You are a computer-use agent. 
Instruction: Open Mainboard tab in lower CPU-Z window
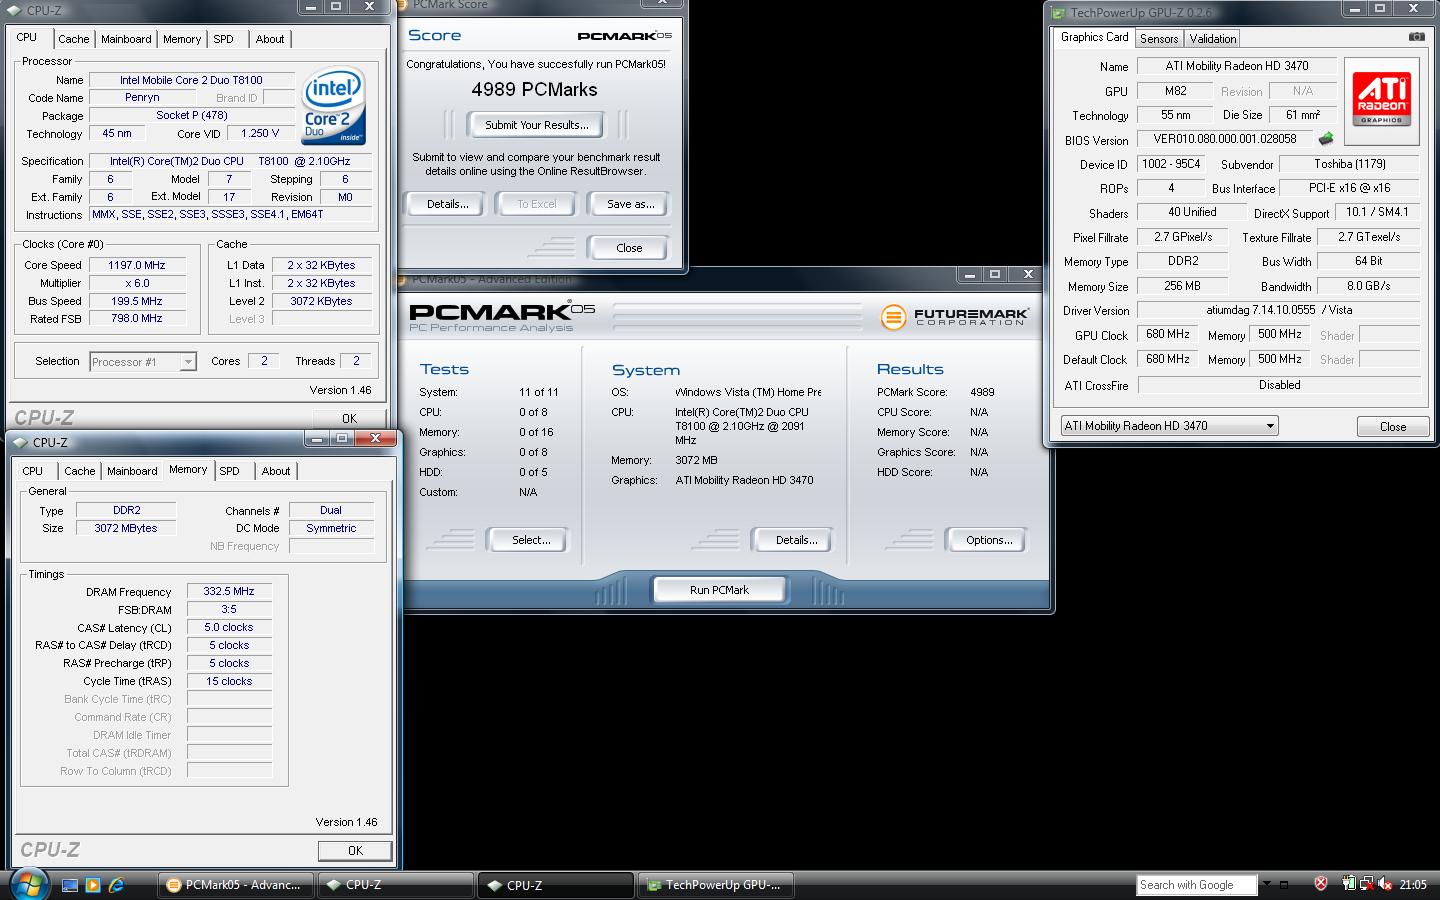click(x=132, y=471)
